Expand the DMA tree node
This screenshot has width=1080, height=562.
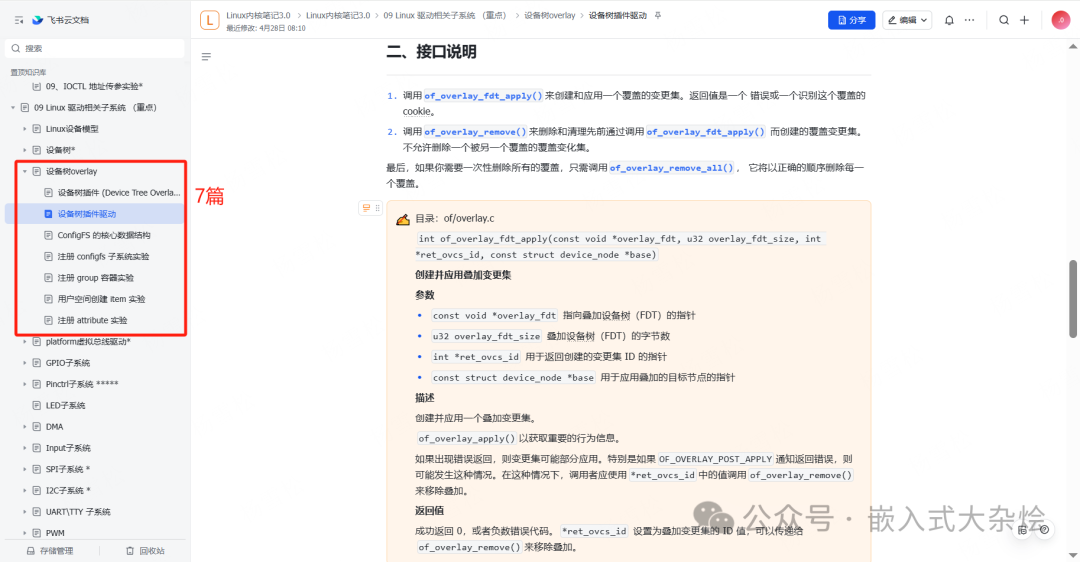point(24,427)
